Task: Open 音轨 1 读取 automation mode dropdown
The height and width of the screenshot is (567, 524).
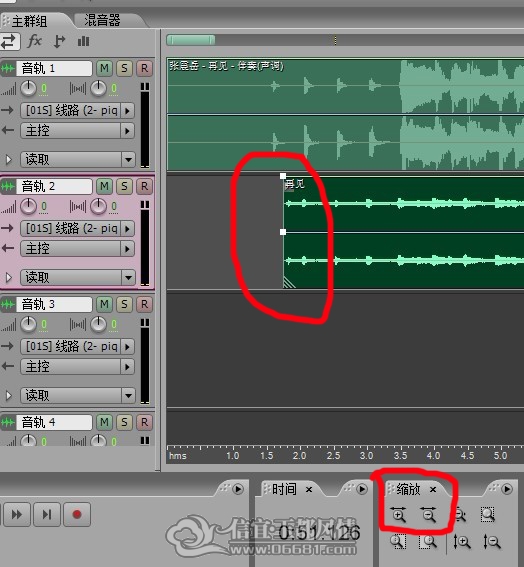Action: click(78, 159)
